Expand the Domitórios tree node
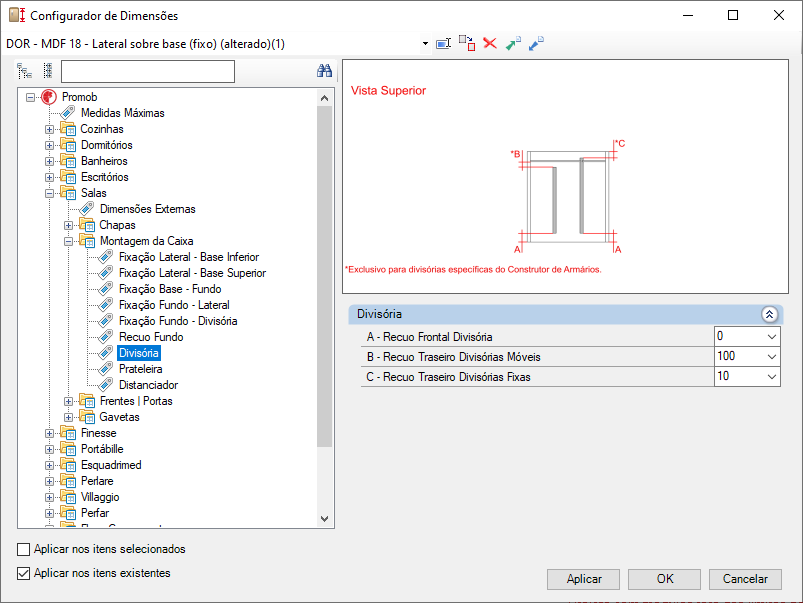This screenshot has height=615, width=803. [x=50, y=145]
